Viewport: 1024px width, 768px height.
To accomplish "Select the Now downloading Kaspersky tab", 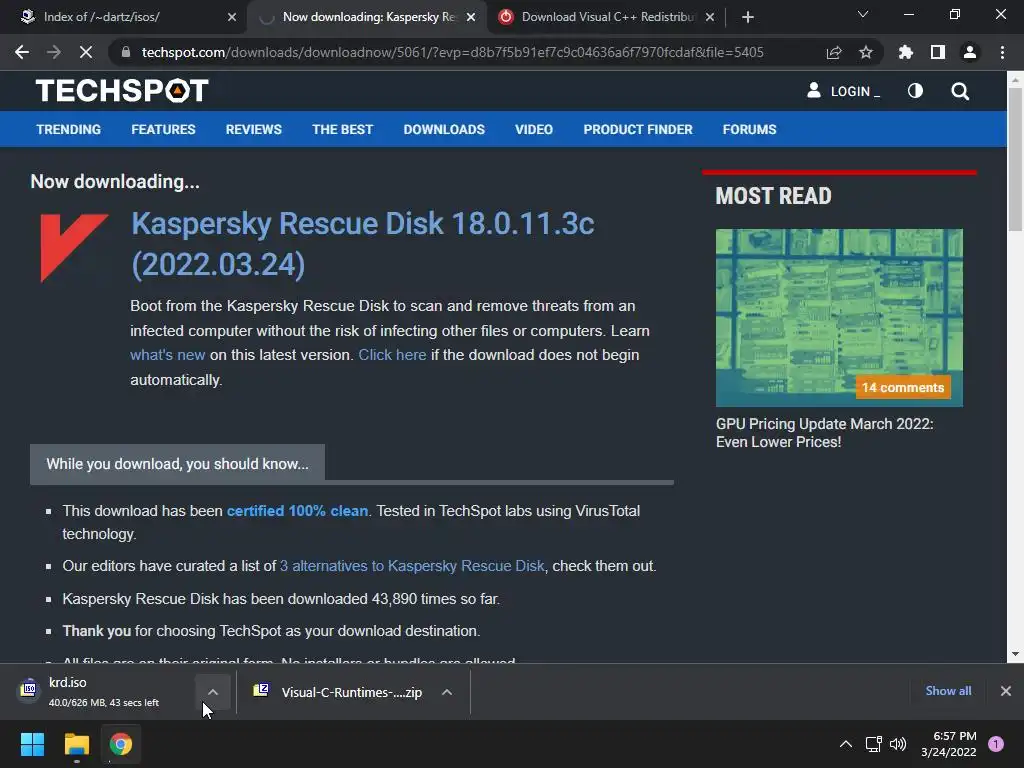I will 368,17.
